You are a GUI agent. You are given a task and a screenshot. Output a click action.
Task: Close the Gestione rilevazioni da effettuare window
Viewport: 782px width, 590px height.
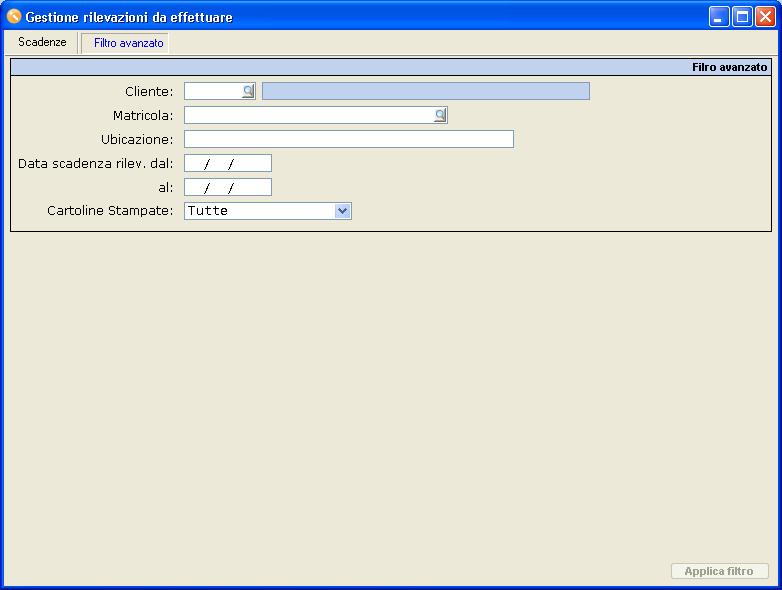click(x=765, y=17)
